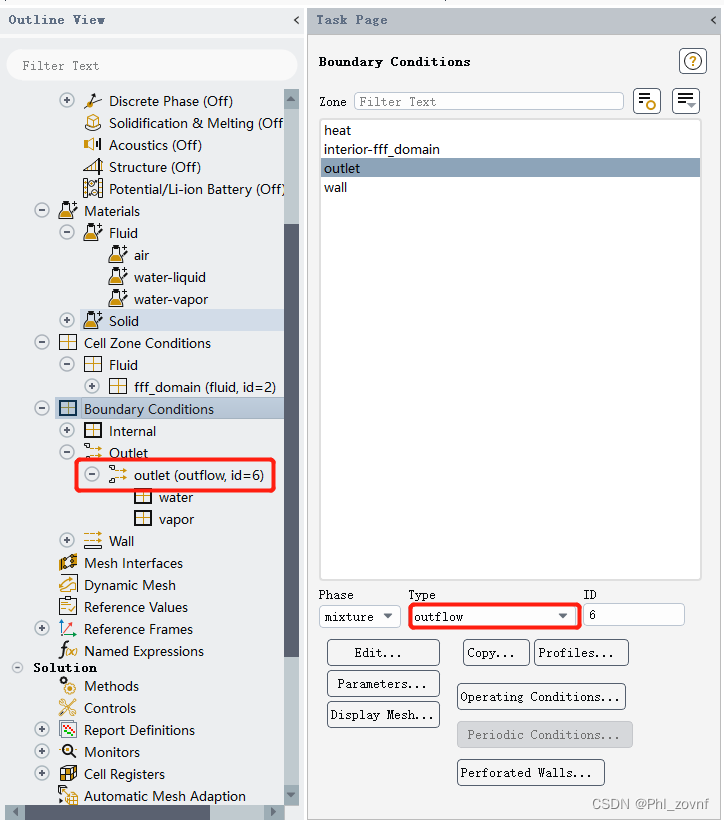This screenshot has height=820, width=724.
Task: Click the Outline View vertical scrollbar
Action: pyautogui.click(x=291, y=400)
